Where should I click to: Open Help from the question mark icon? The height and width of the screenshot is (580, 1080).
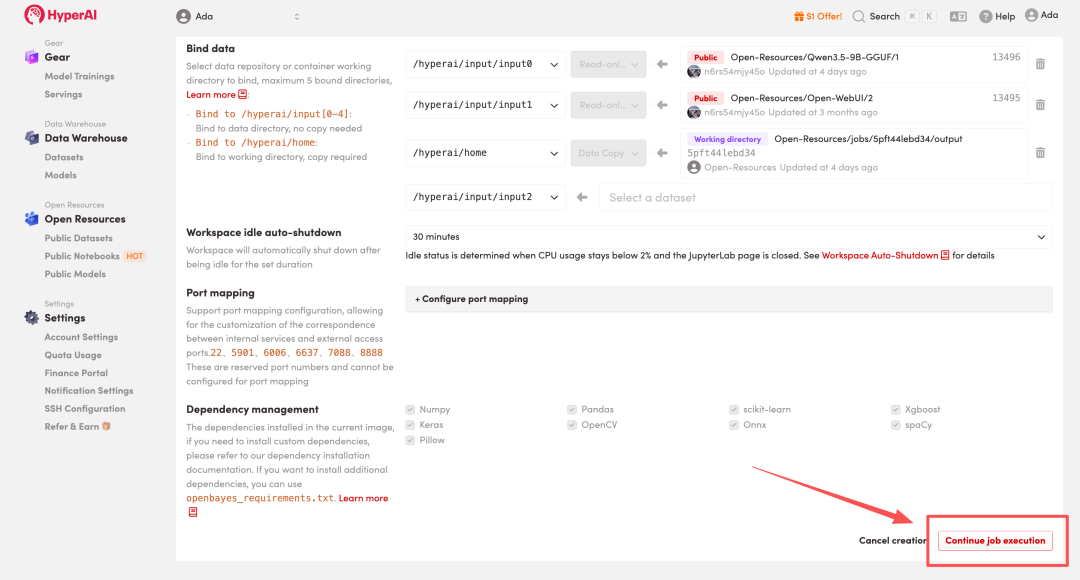pos(986,16)
